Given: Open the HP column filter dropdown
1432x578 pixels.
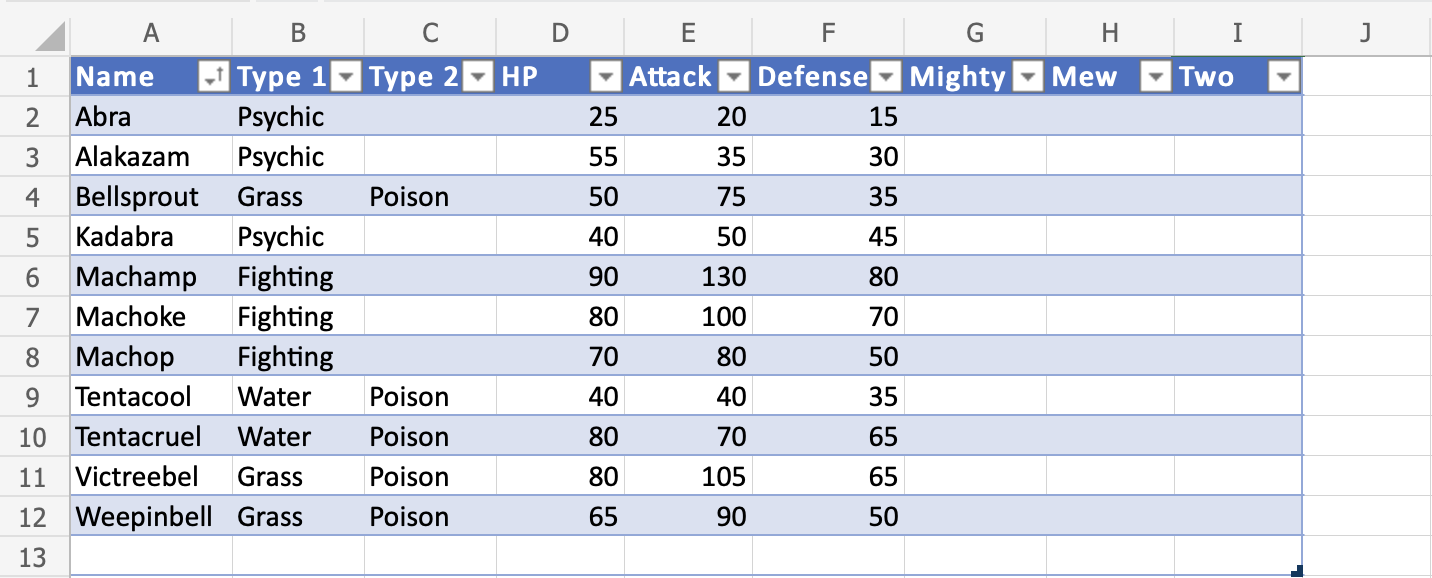Looking at the screenshot, I should (x=607, y=77).
